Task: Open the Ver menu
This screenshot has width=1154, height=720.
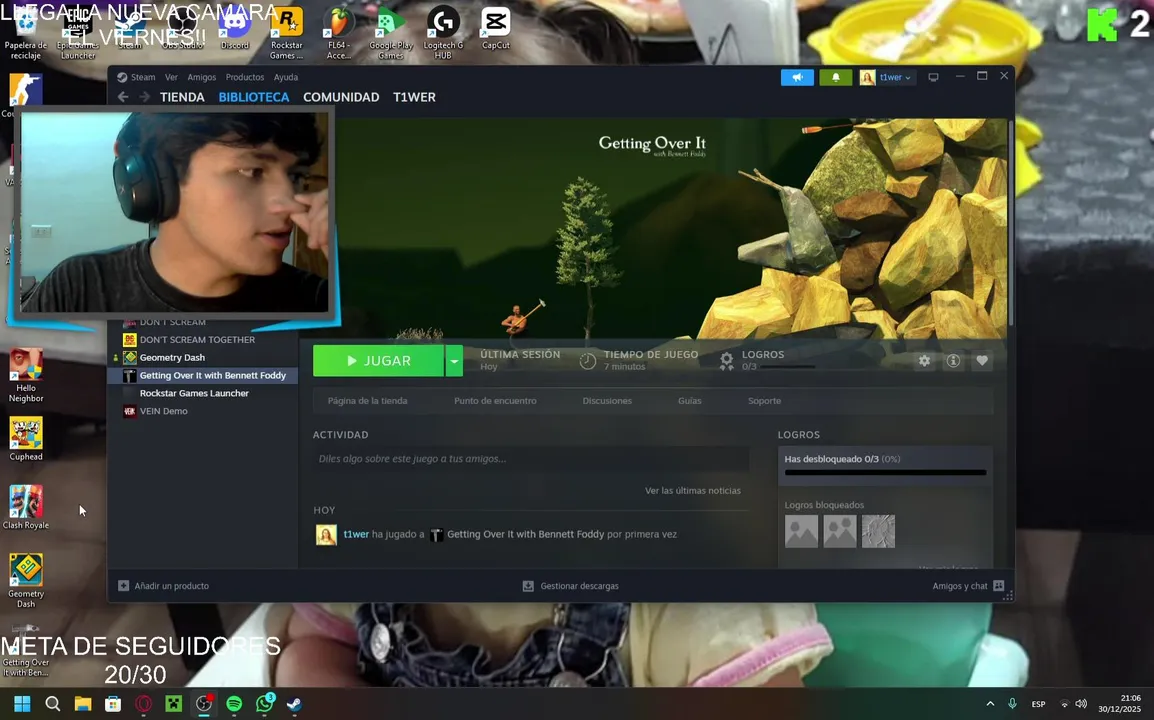Action: (171, 77)
